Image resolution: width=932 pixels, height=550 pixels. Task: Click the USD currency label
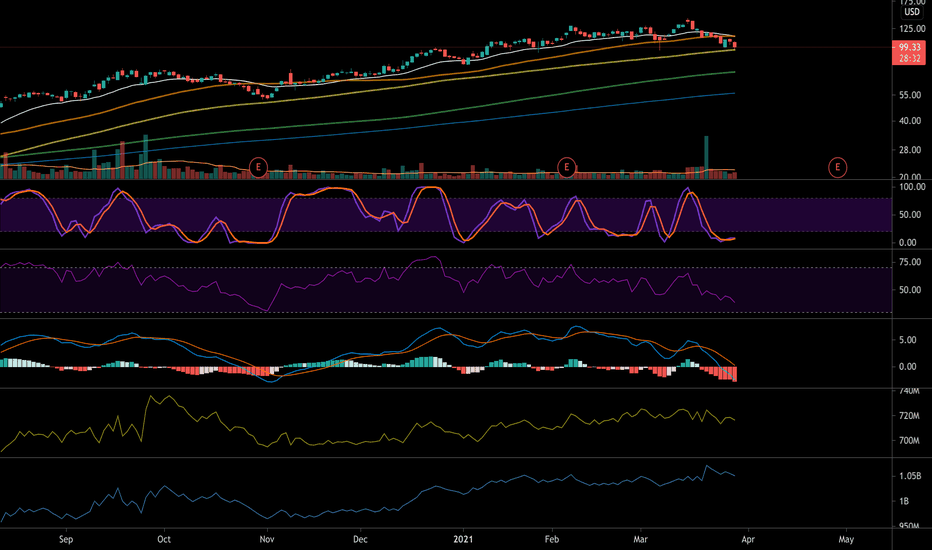point(912,12)
